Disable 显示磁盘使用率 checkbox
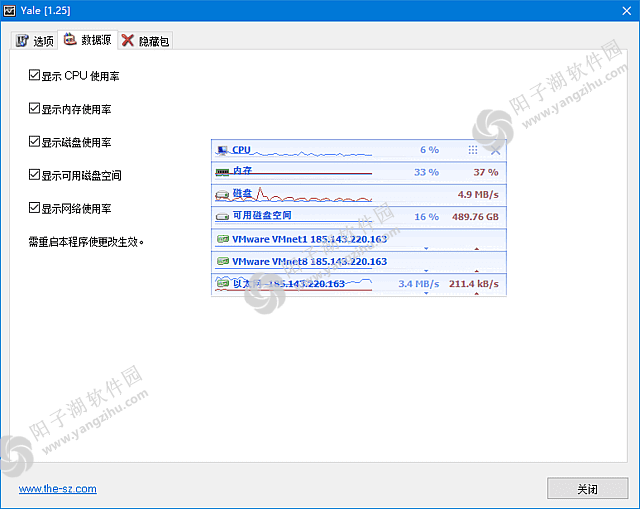640x509 pixels. 34,142
